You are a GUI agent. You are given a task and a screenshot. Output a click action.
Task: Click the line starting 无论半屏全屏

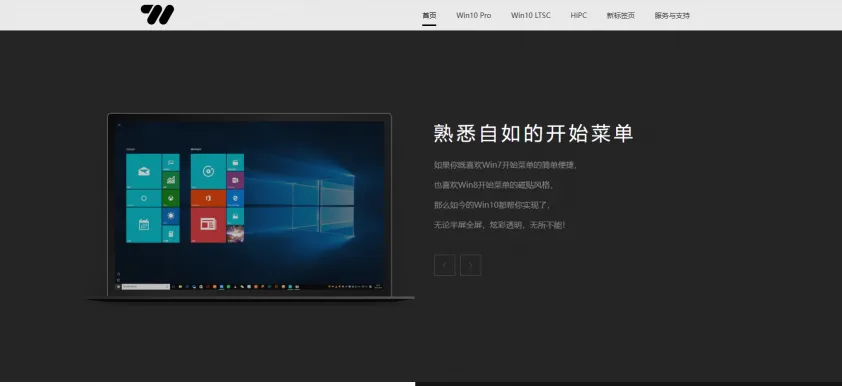(499, 225)
